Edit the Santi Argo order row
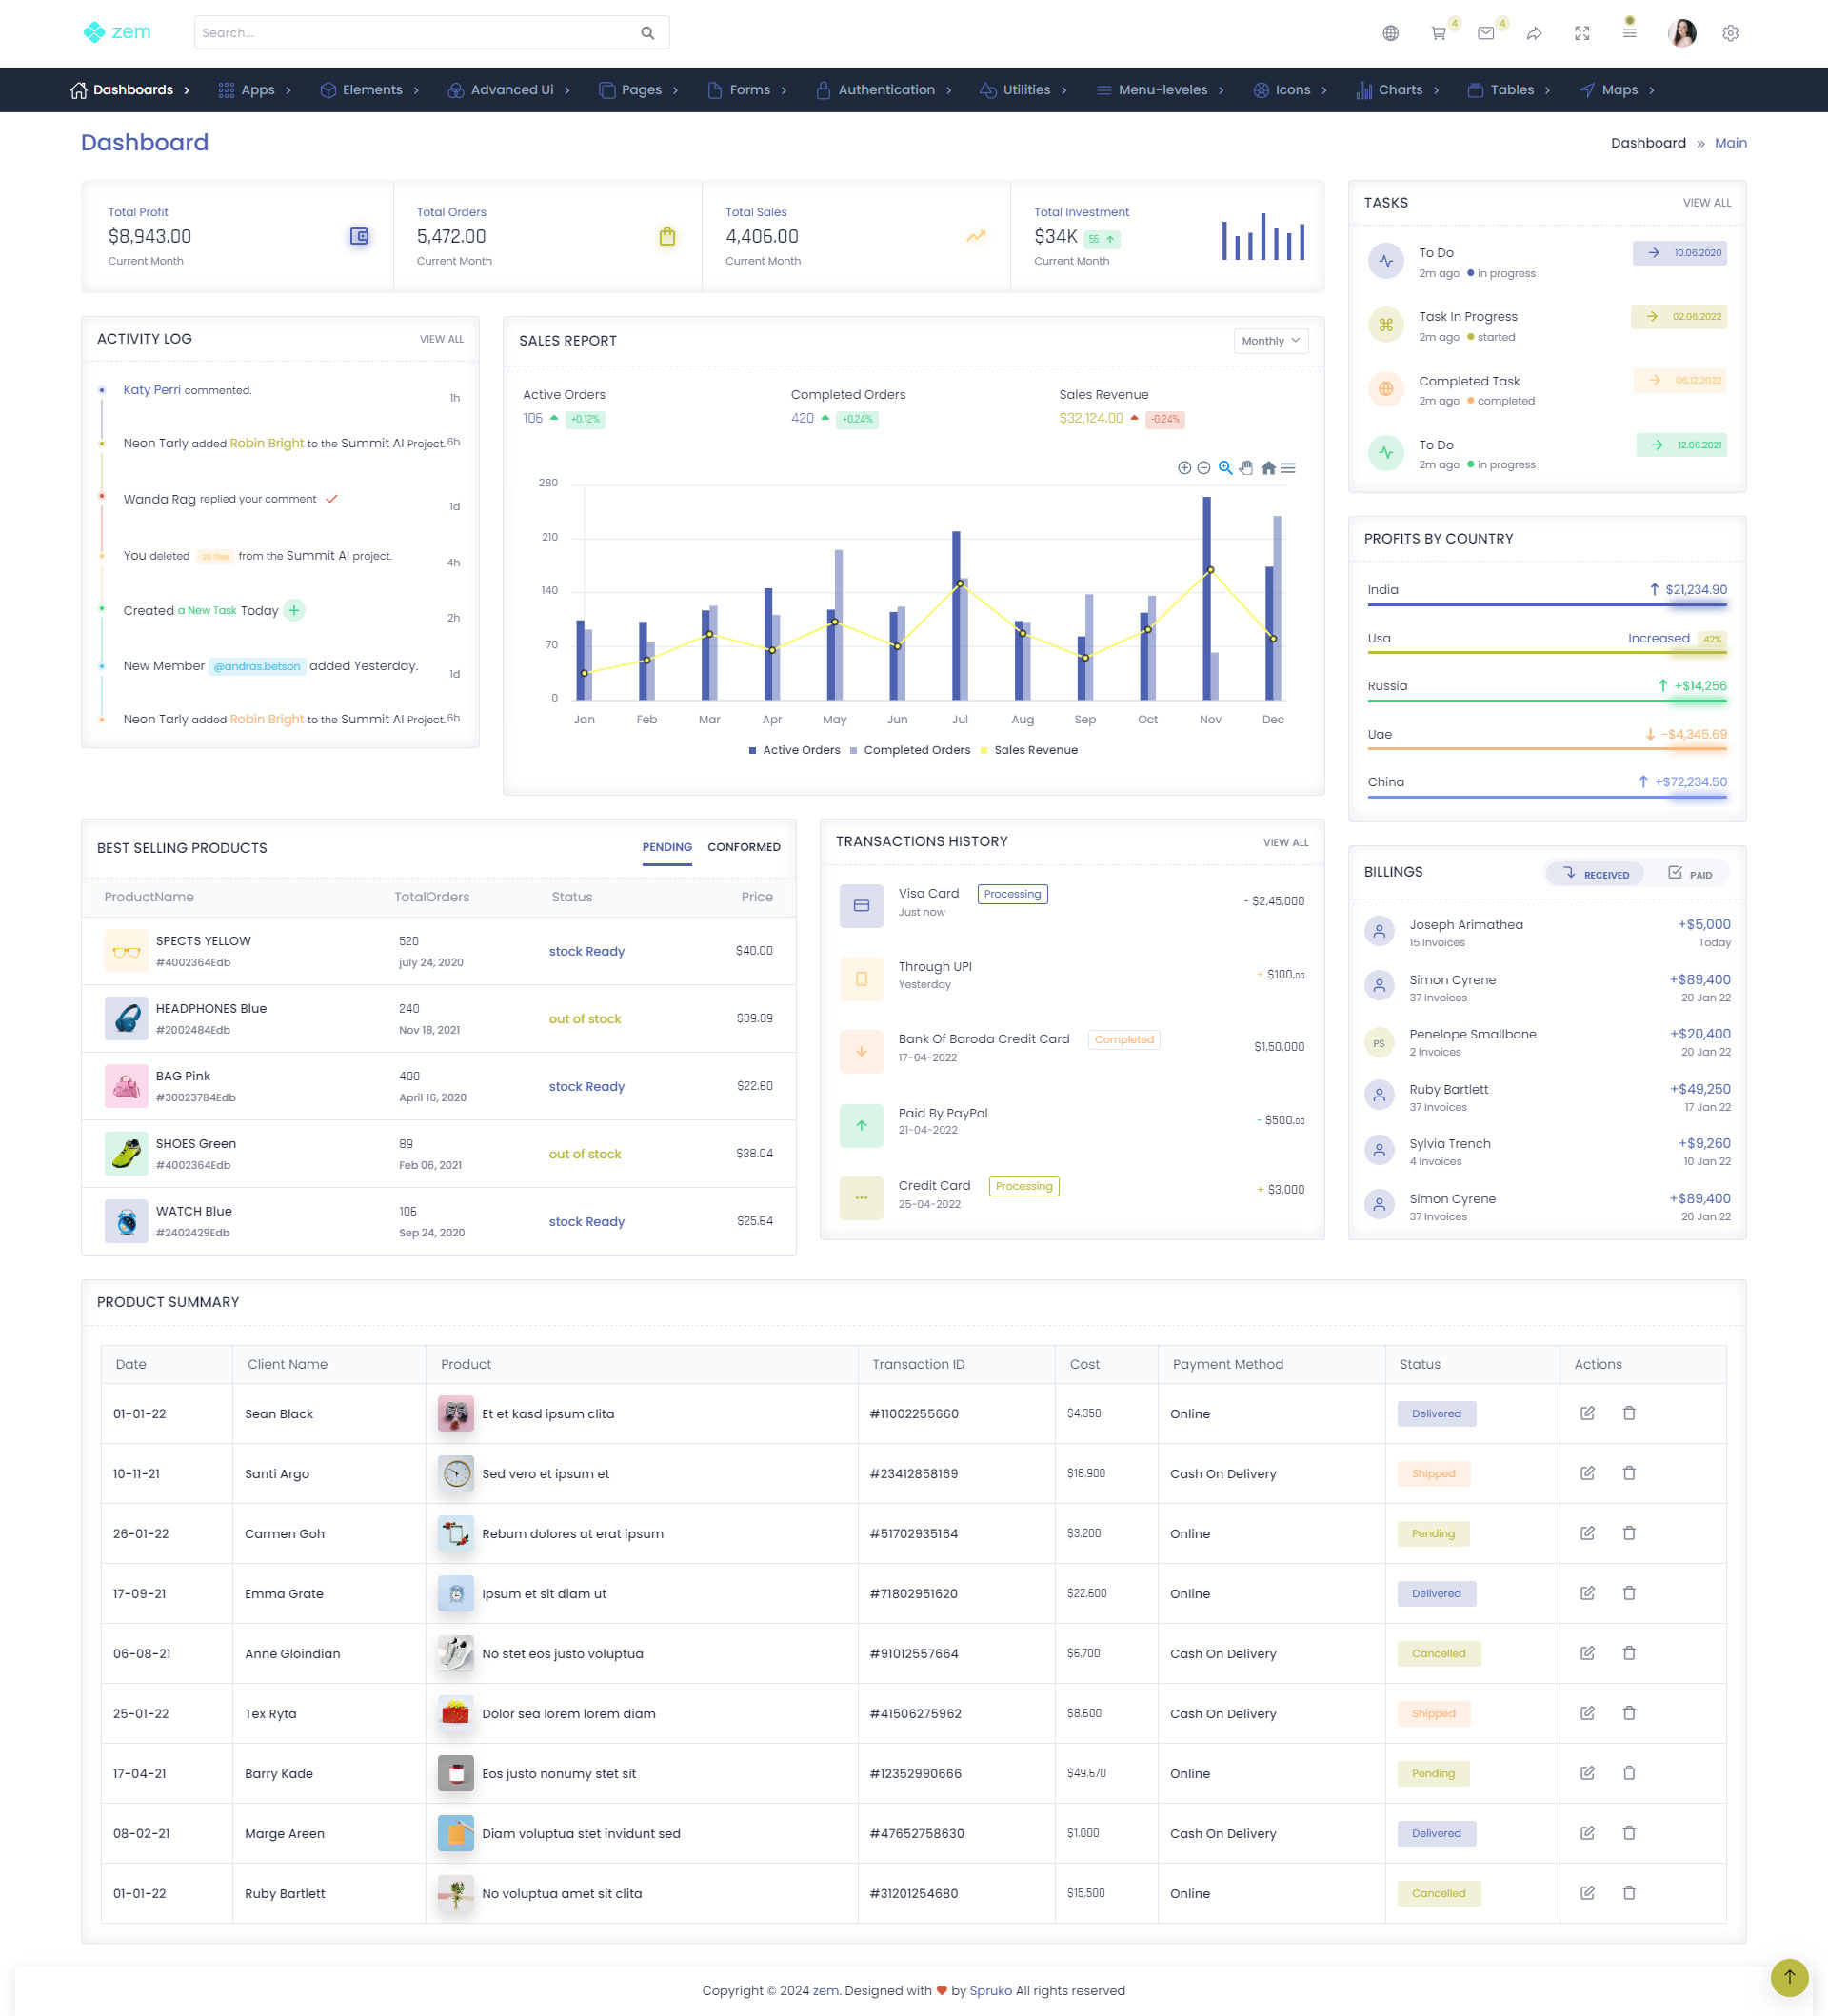 click(x=1587, y=1473)
